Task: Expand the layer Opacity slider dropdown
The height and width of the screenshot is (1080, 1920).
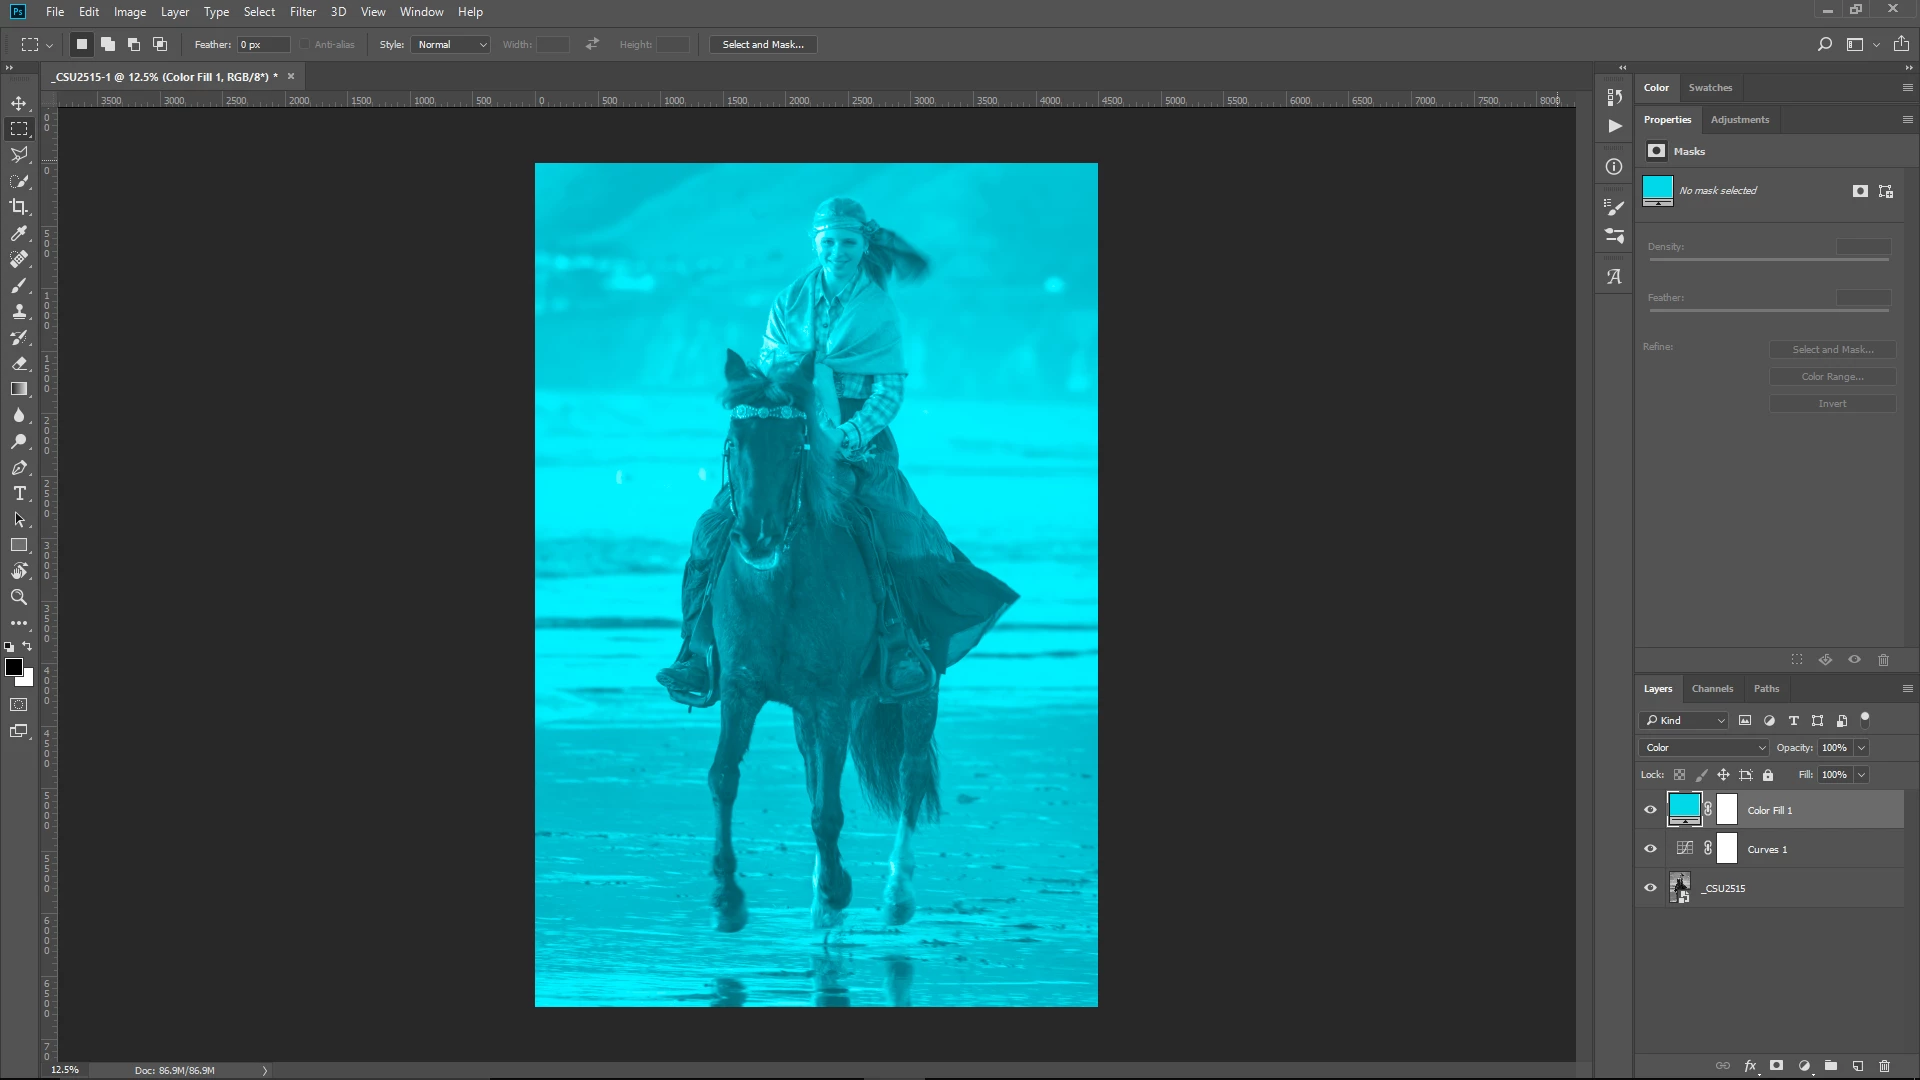Action: [1861, 748]
